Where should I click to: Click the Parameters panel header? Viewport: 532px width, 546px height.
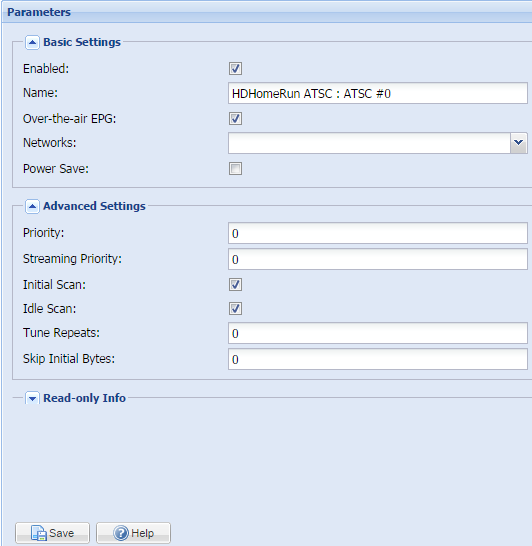[267, 12]
